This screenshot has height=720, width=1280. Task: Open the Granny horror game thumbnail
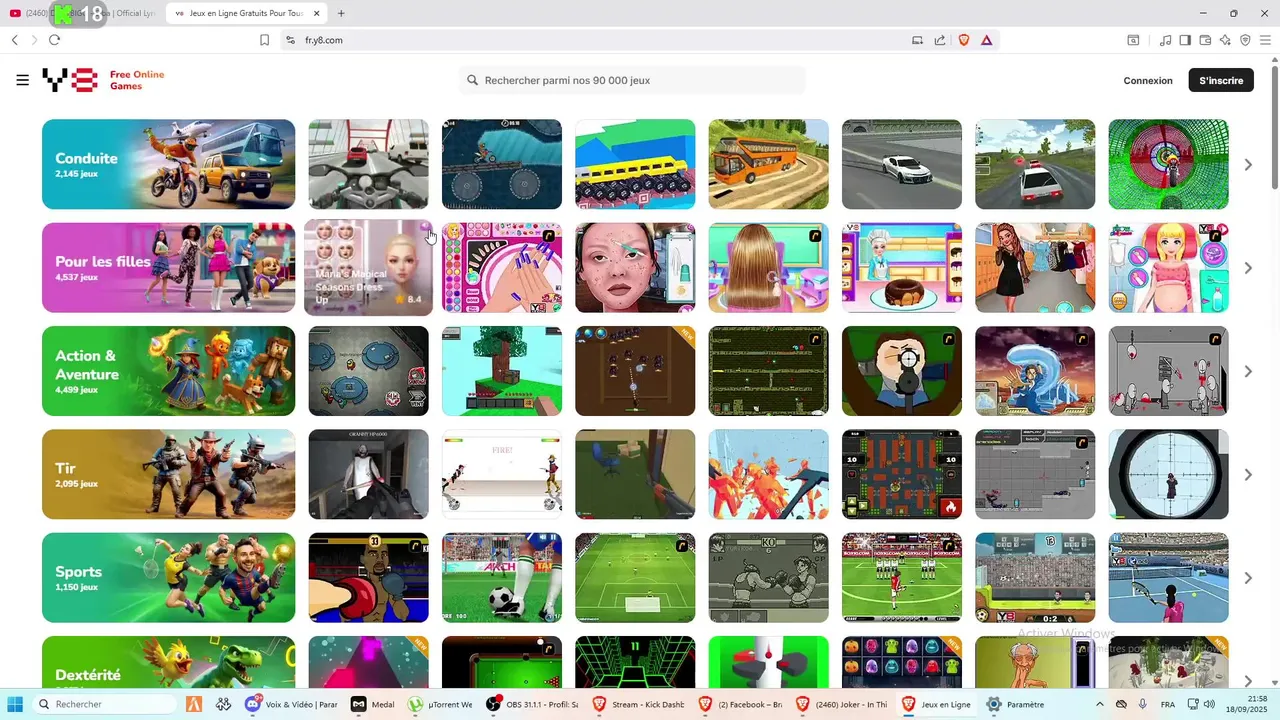point(368,474)
